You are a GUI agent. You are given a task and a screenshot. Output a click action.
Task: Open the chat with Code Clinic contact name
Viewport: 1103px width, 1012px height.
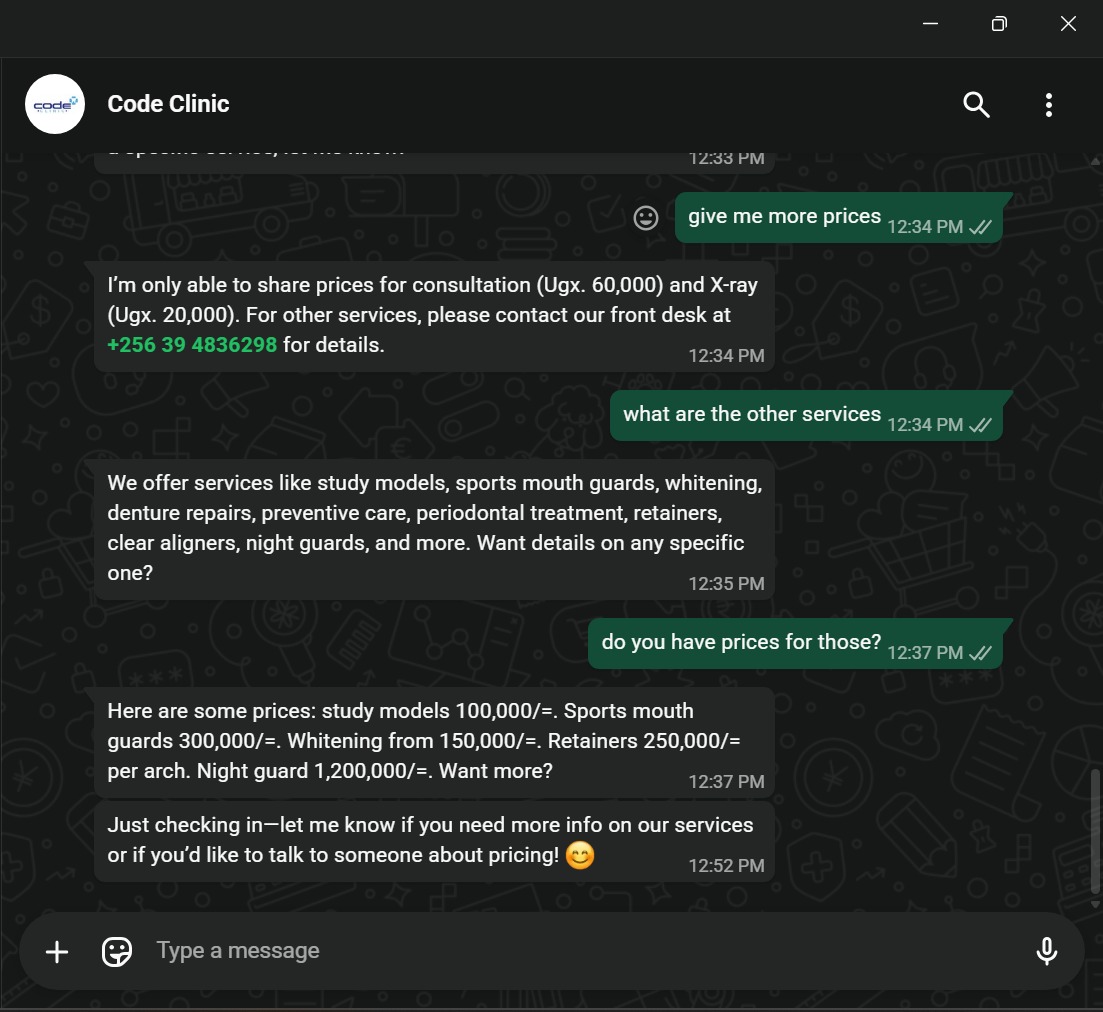(168, 104)
